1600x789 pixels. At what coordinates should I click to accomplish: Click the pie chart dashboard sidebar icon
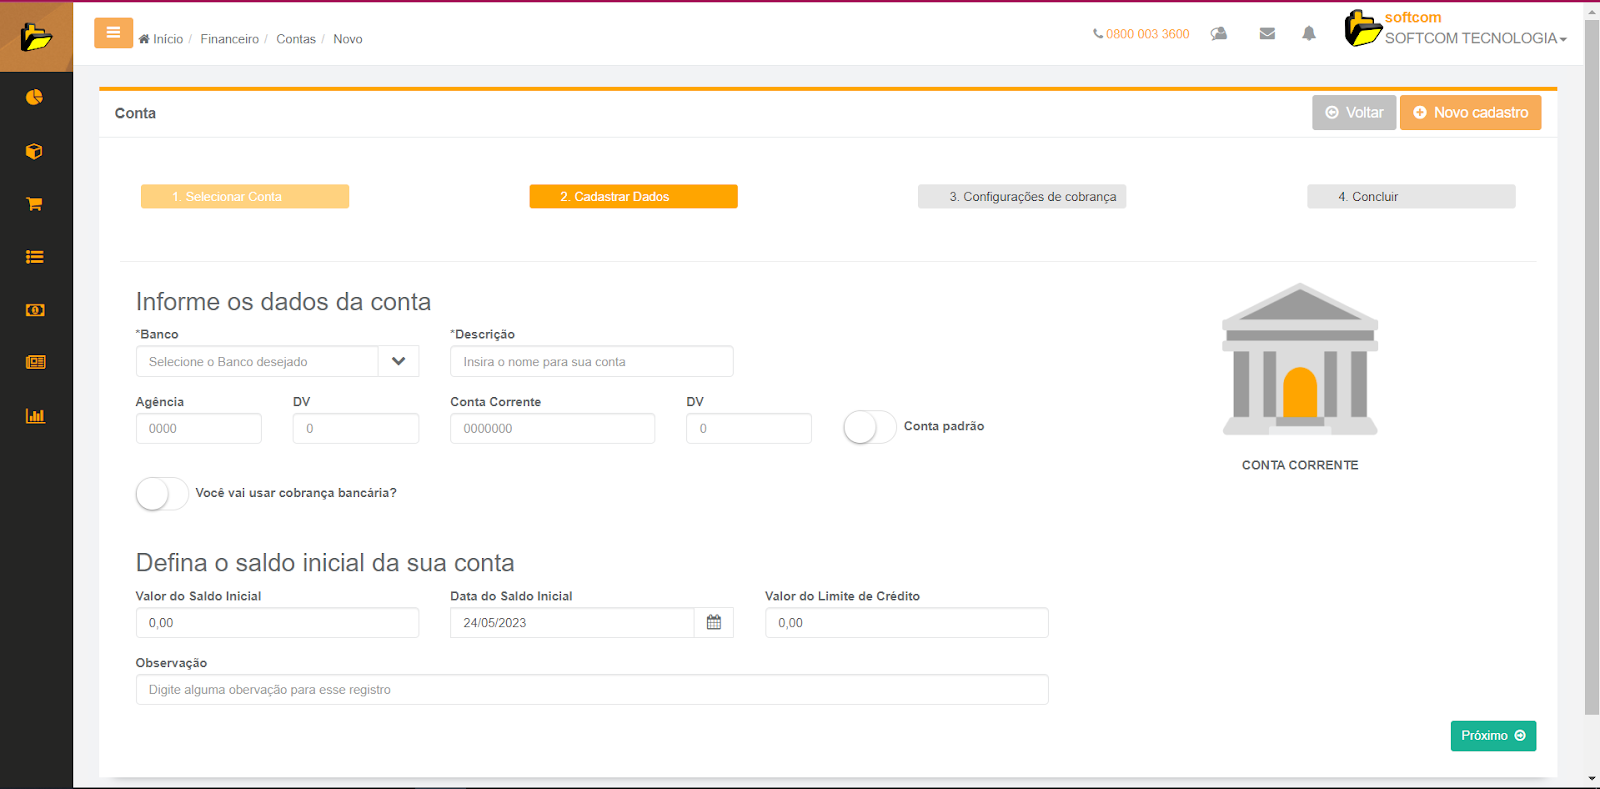tap(35, 97)
